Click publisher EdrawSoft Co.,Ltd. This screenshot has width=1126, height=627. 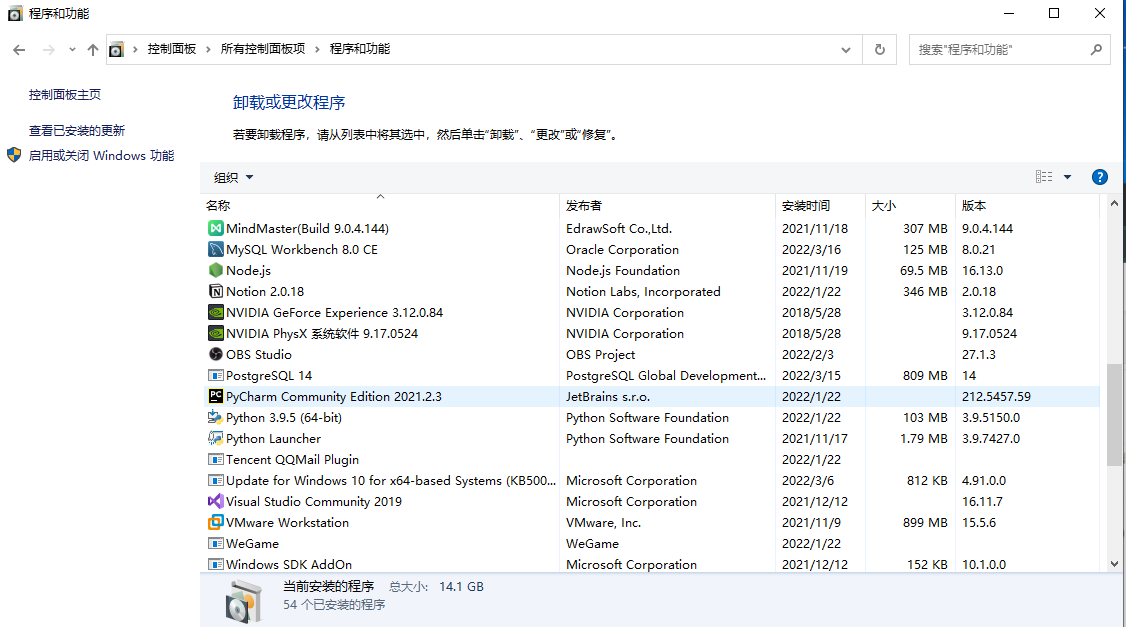click(x=619, y=228)
